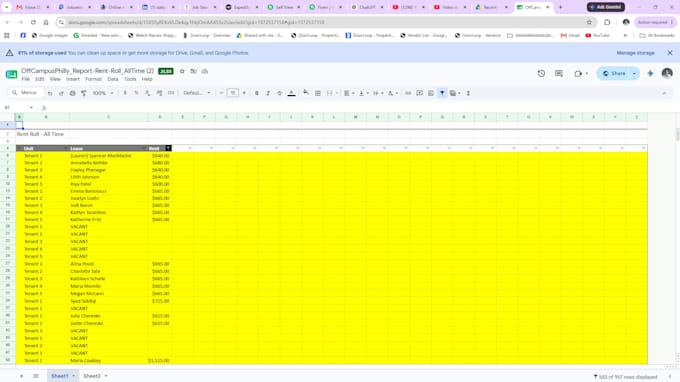Open the Share options dropdown arrow
Viewport: 680px width, 382px height.
point(634,74)
